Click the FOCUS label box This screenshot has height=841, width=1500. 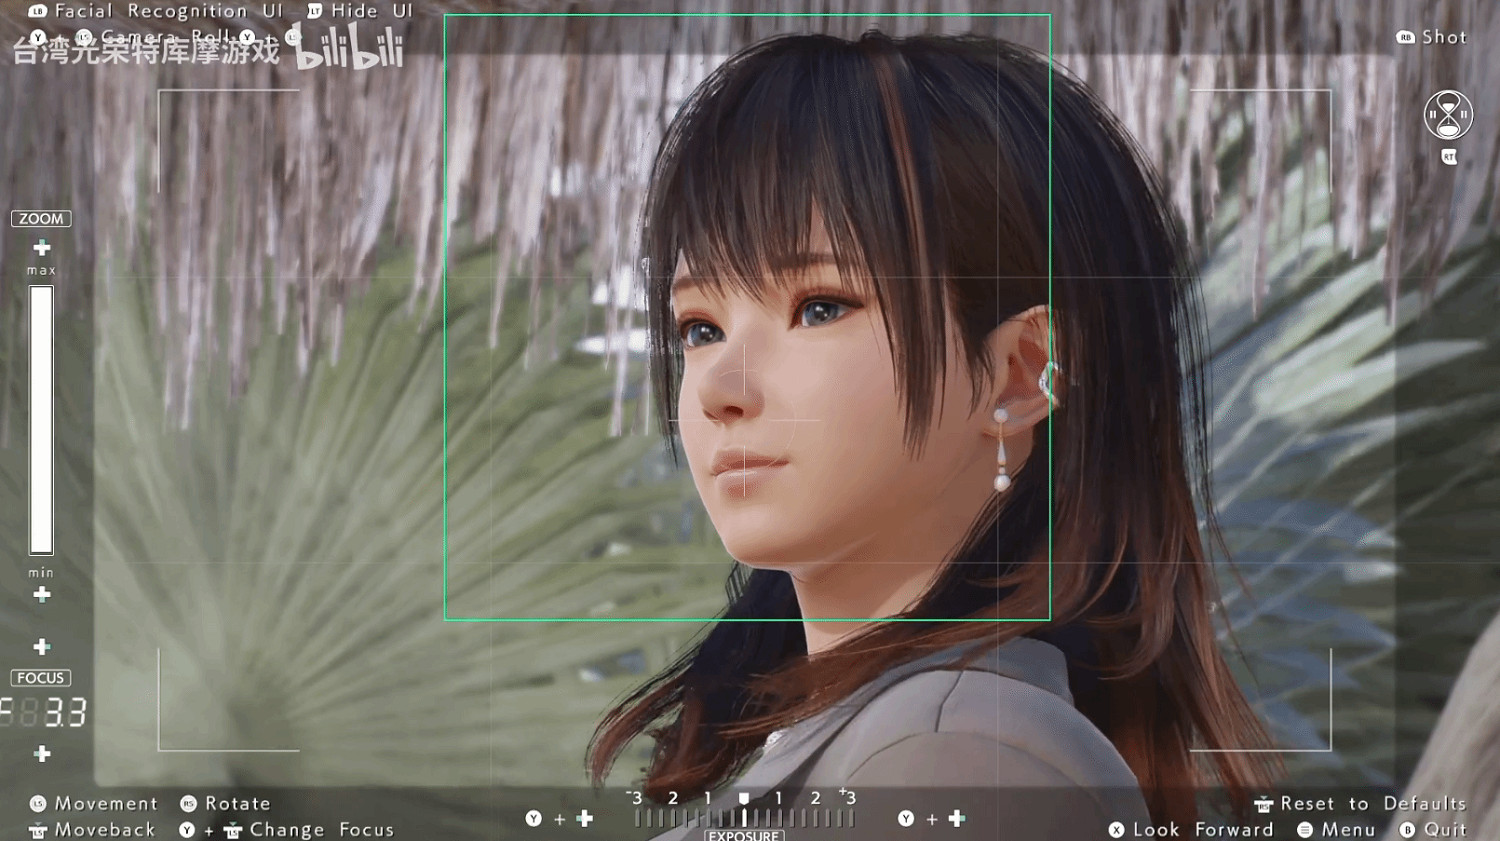[41, 678]
